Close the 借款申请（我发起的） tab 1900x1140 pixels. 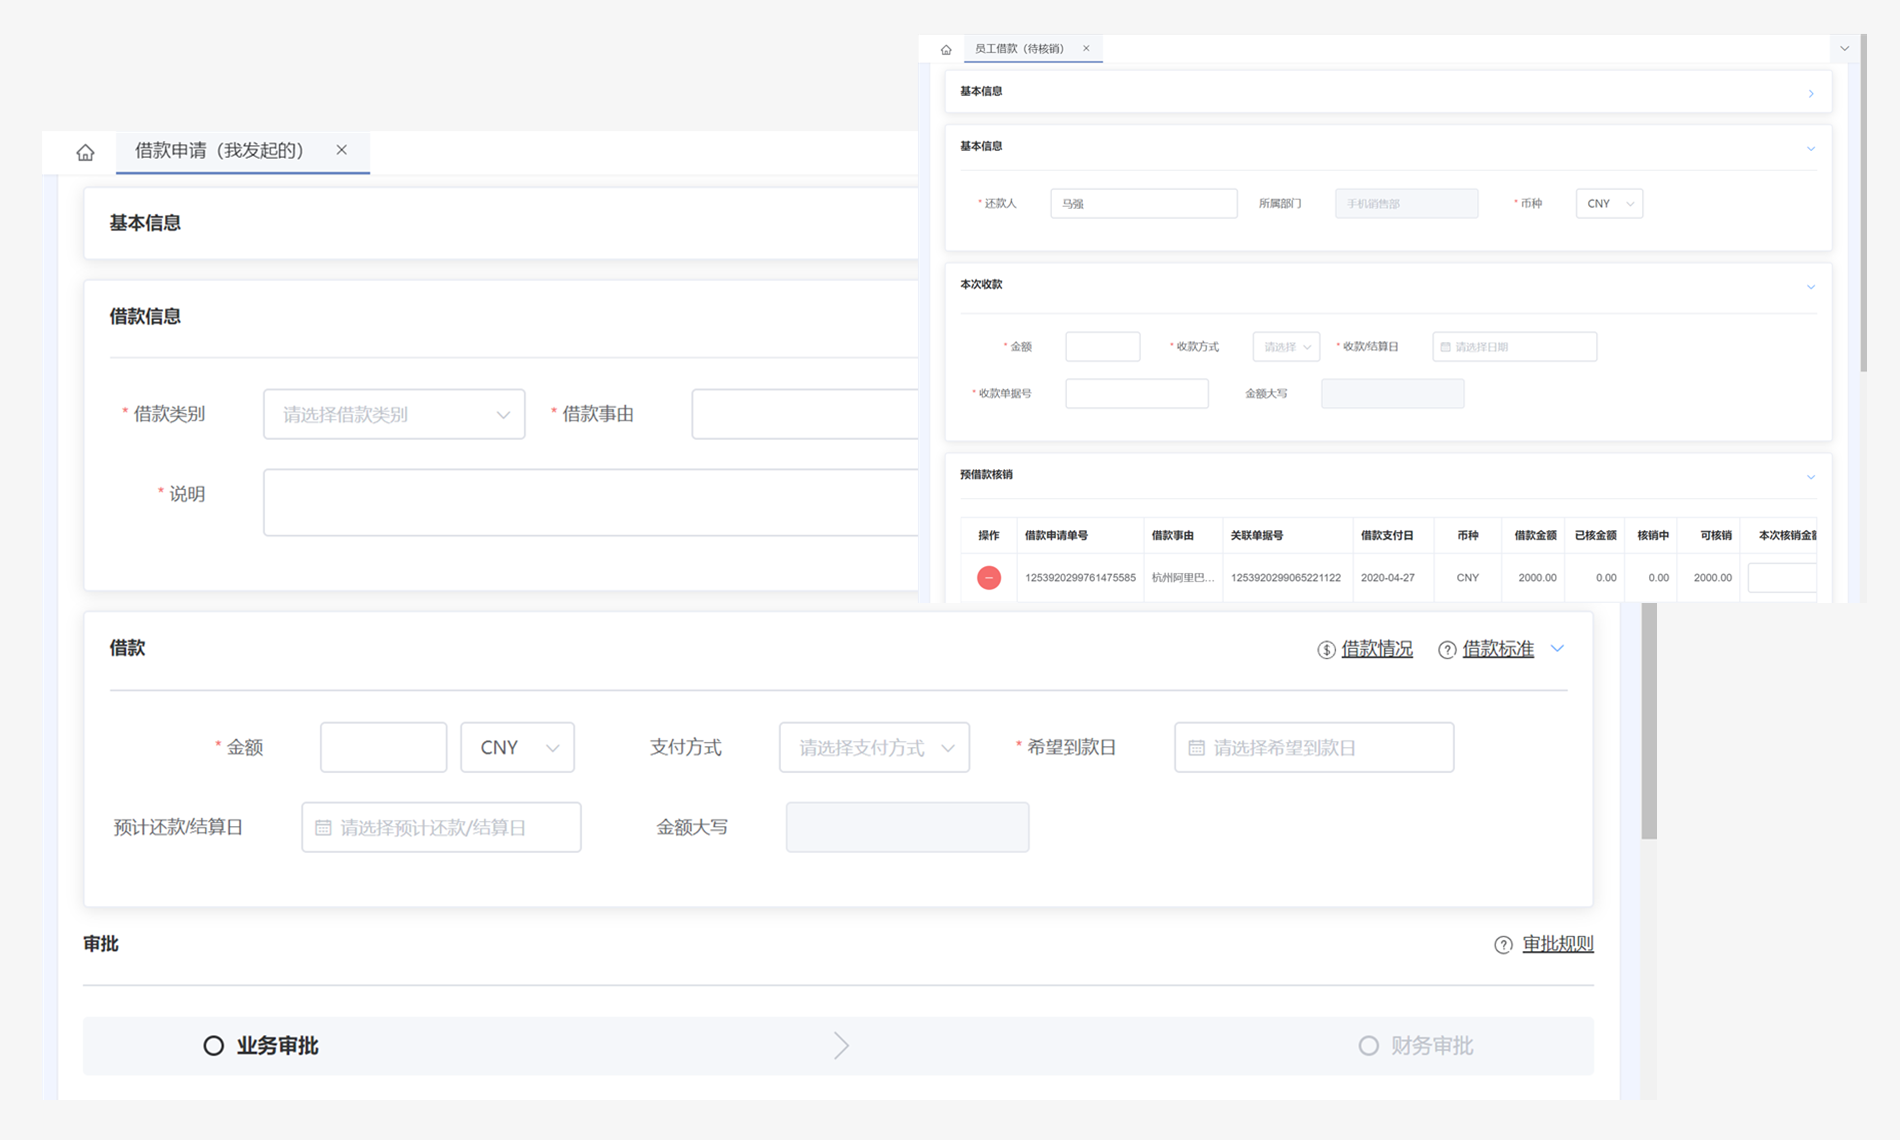coord(342,150)
